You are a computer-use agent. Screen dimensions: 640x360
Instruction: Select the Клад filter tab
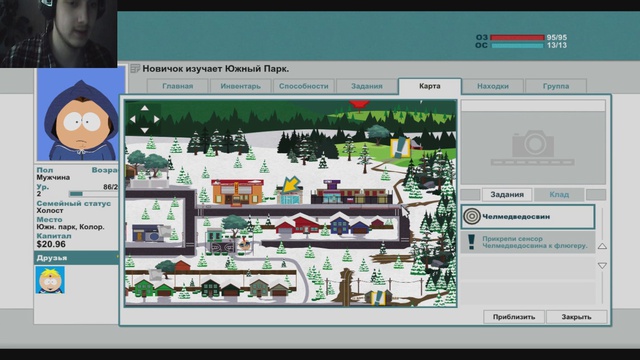[559, 195]
